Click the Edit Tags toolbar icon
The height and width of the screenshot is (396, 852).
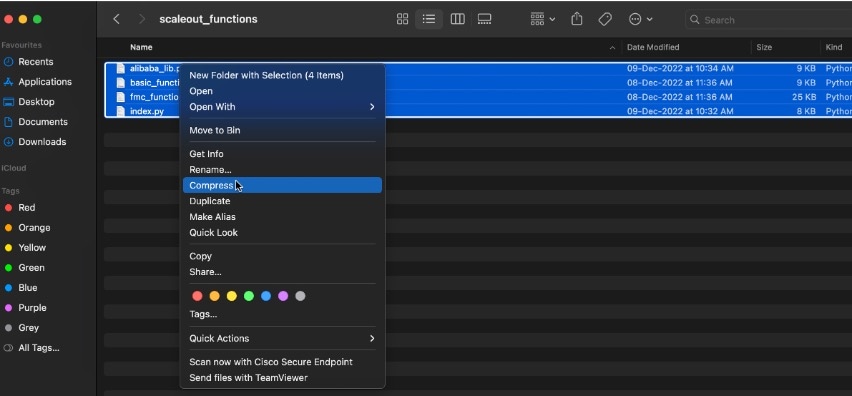(x=605, y=20)
